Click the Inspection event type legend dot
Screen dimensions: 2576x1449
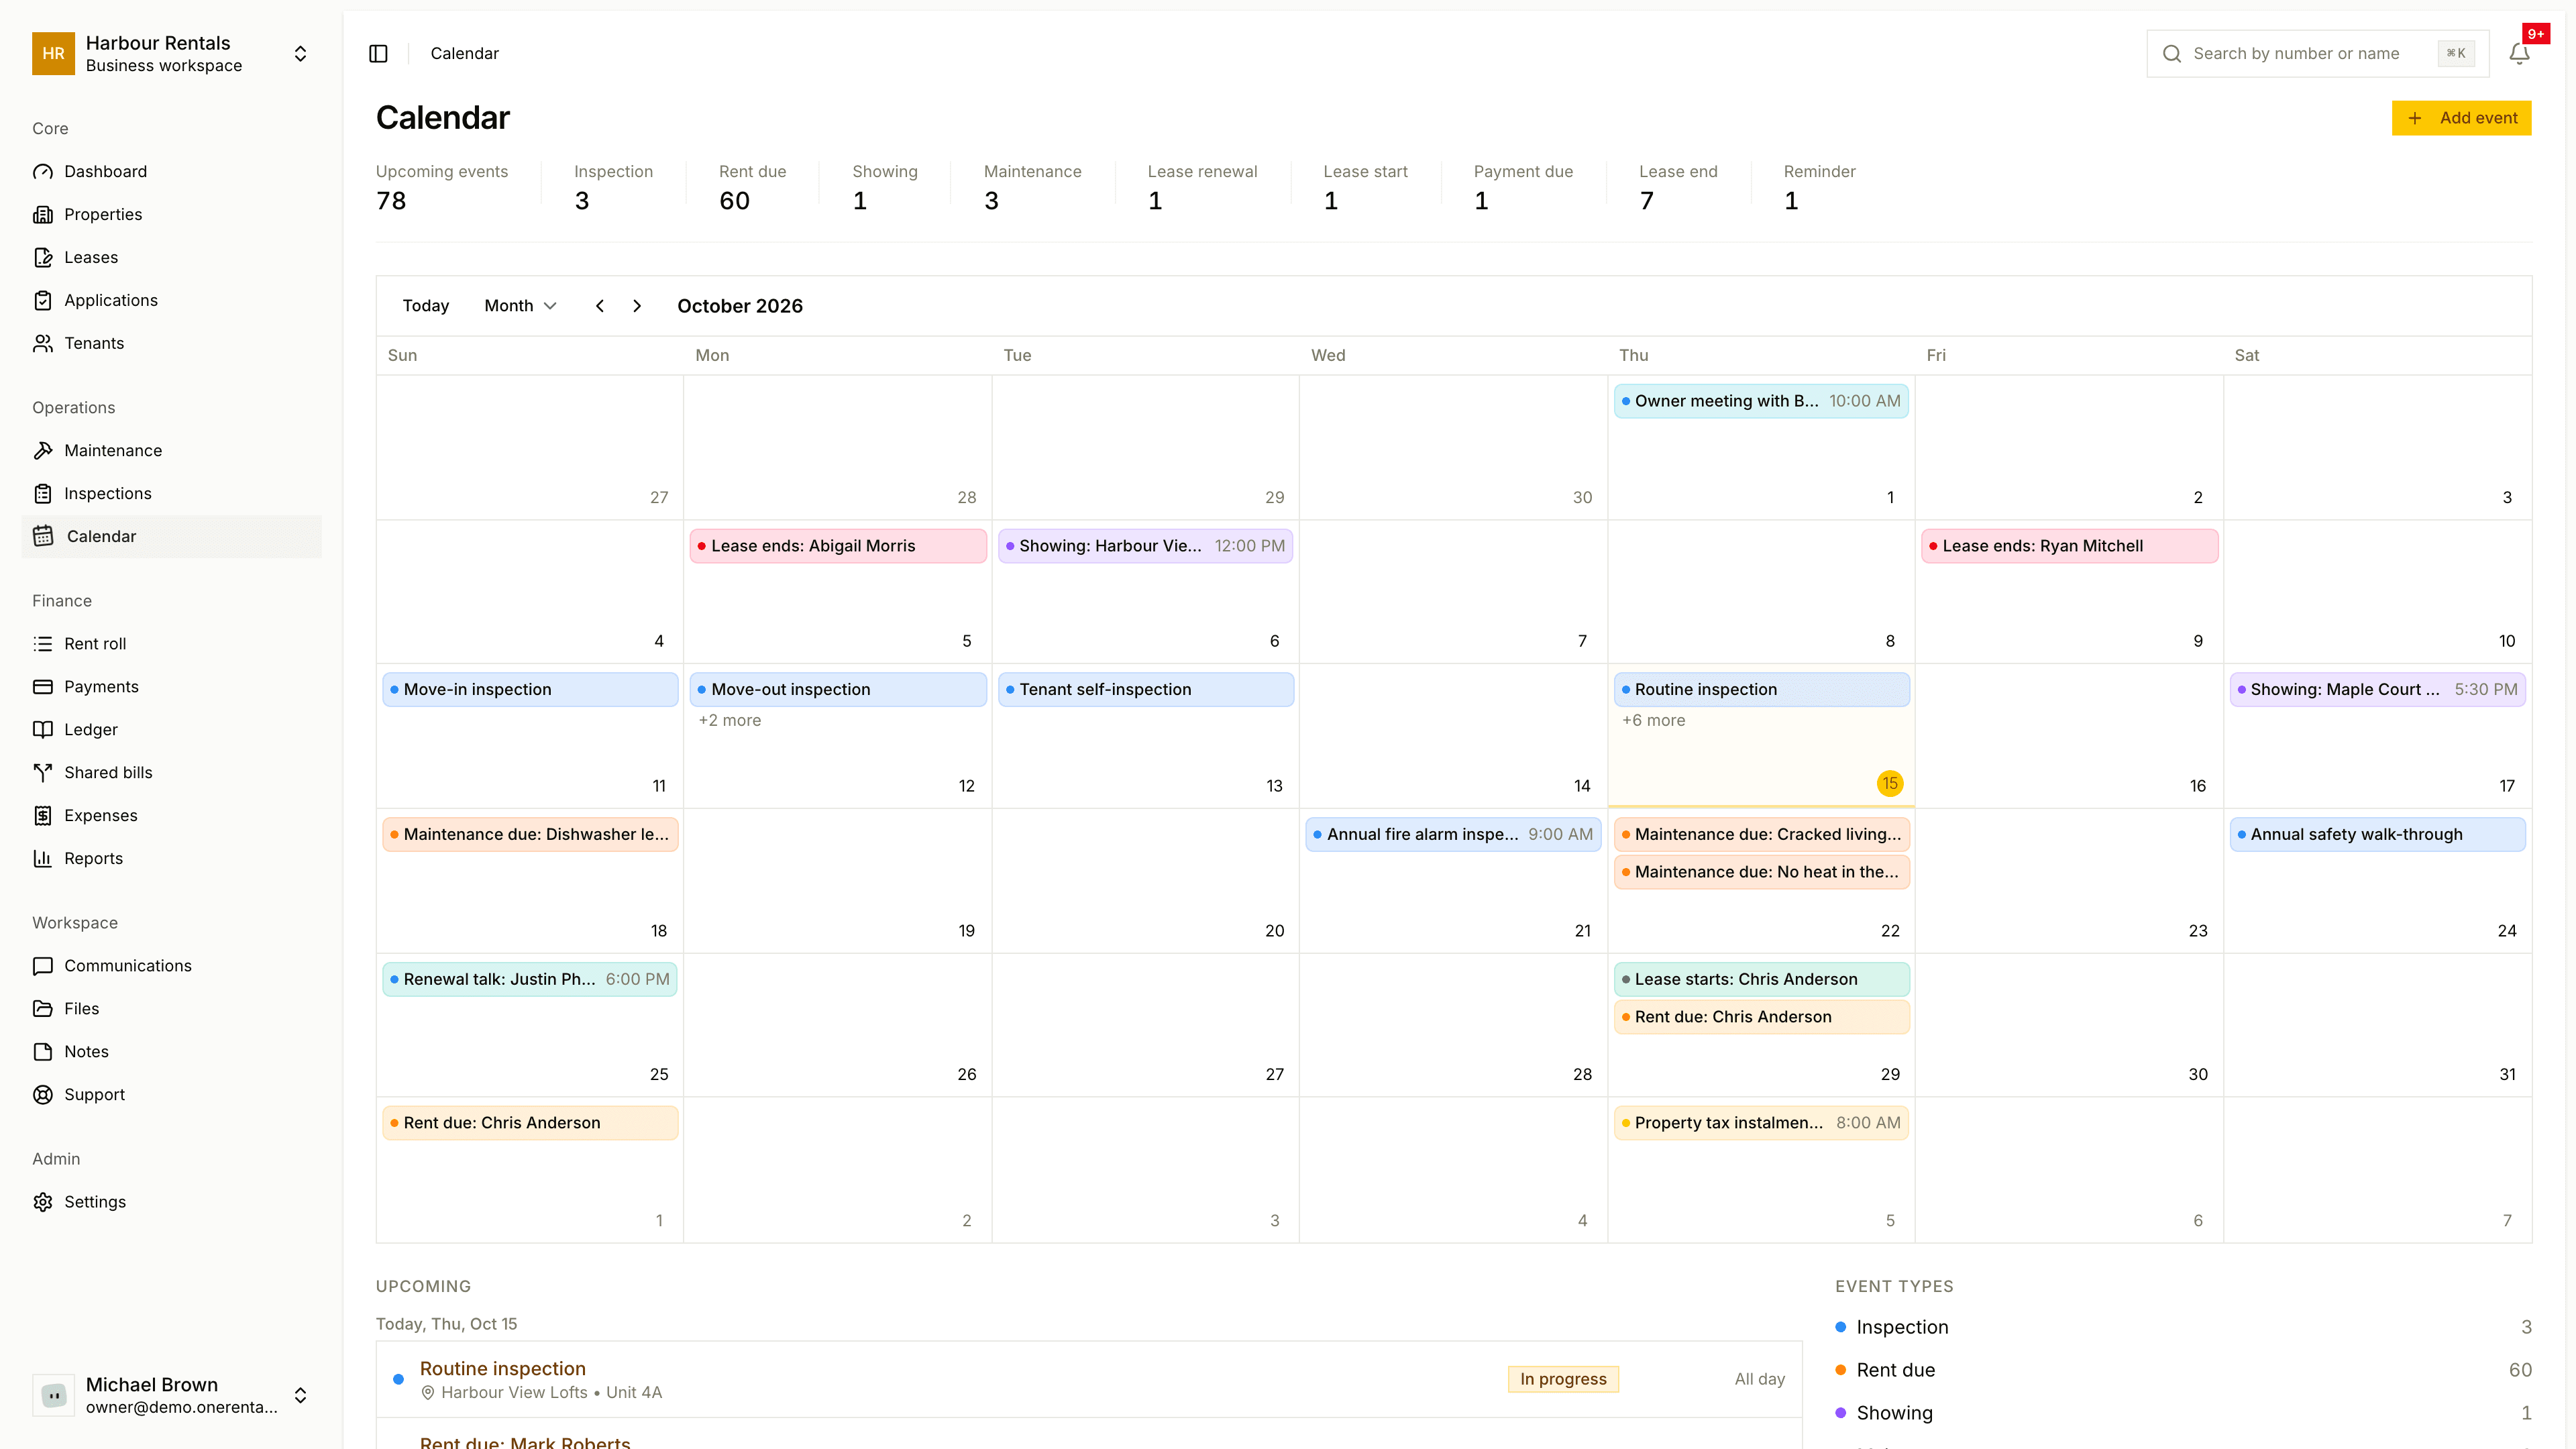pos(1840,1327)
